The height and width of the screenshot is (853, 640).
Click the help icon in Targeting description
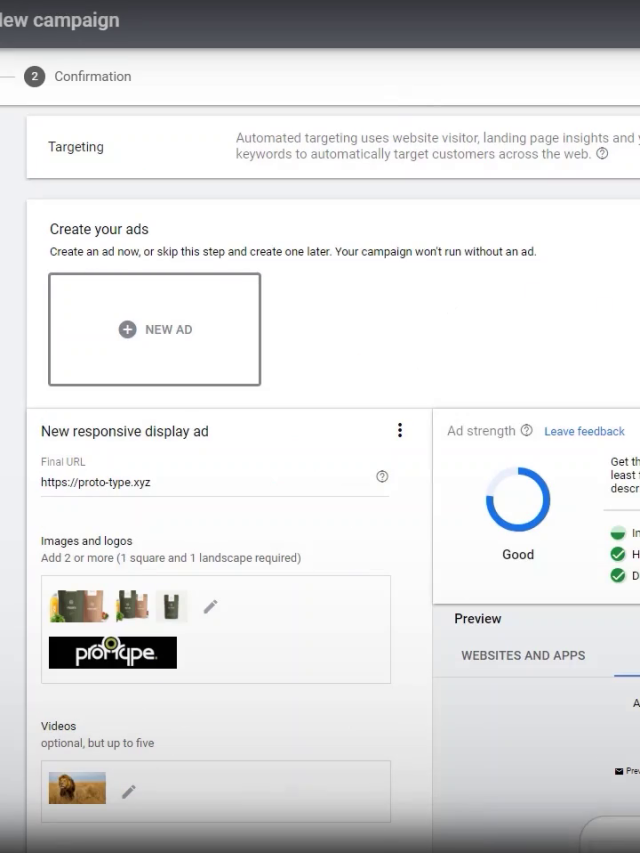(x=602, y=154)
